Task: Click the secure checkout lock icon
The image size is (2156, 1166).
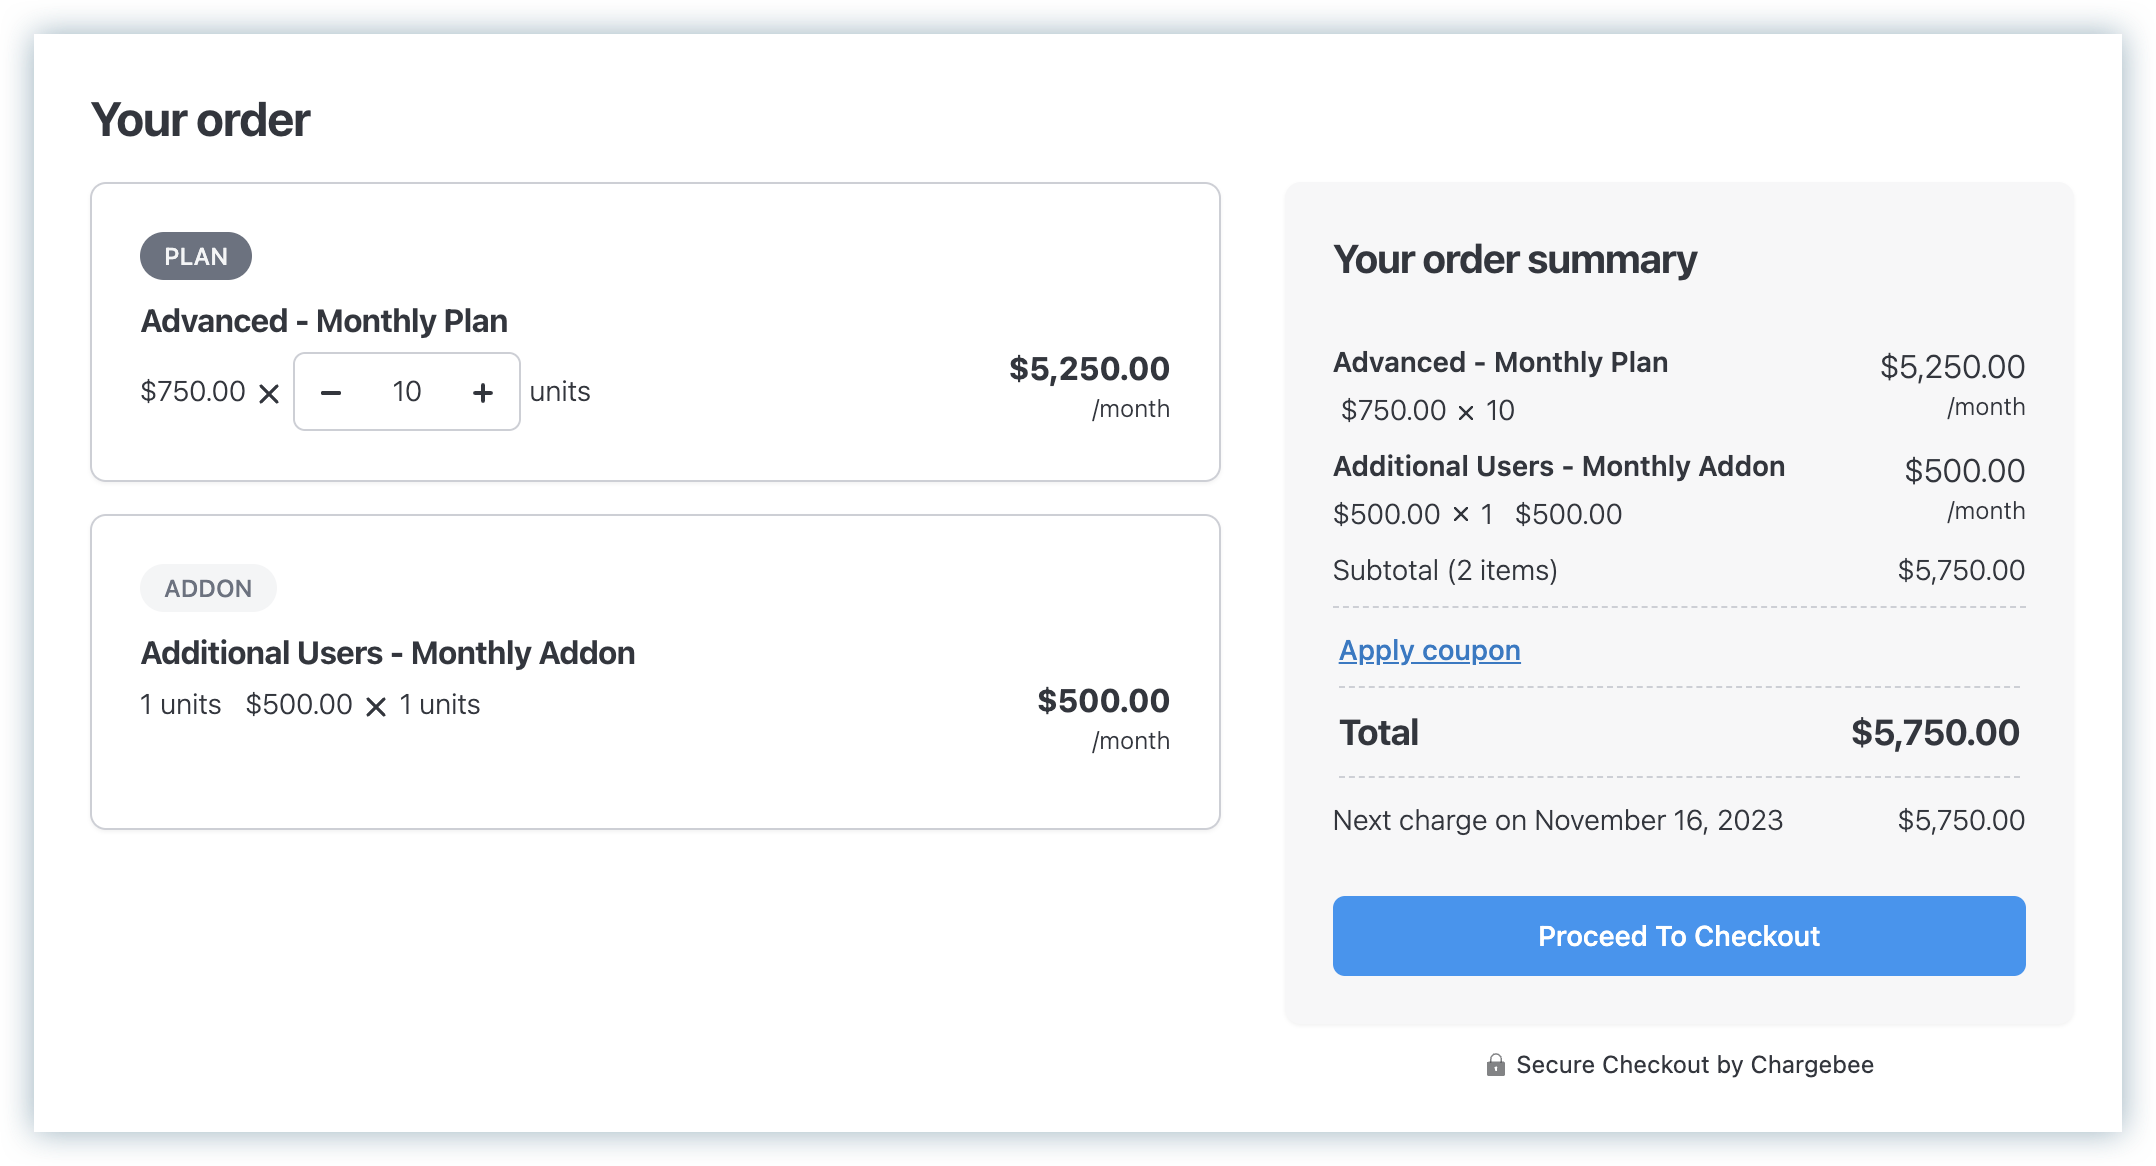Action: click(1495, 1065)
